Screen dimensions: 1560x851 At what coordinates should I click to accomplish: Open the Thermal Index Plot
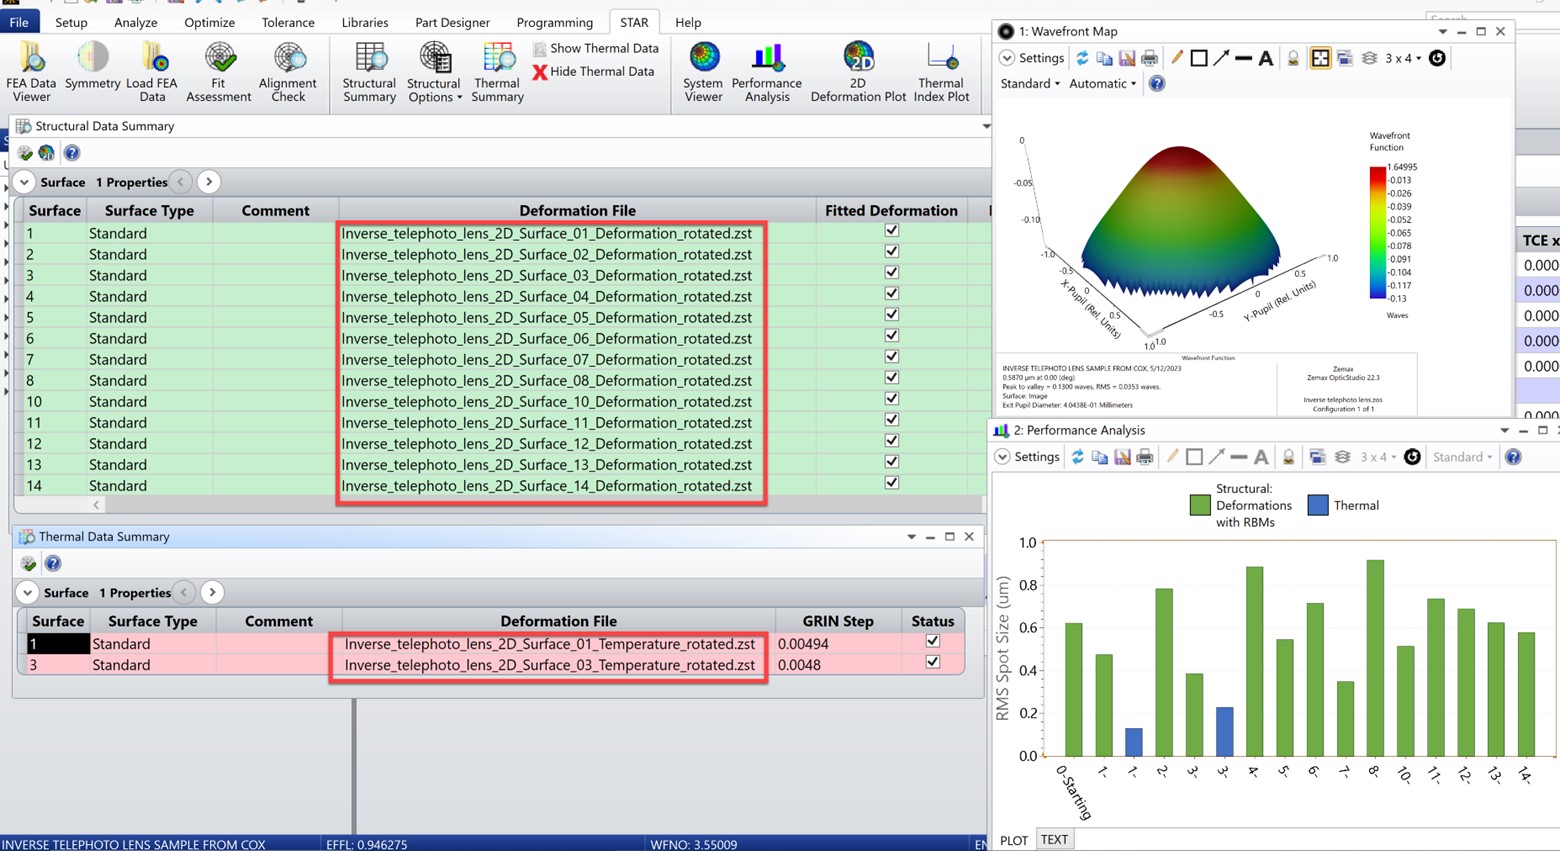[941, 72]
